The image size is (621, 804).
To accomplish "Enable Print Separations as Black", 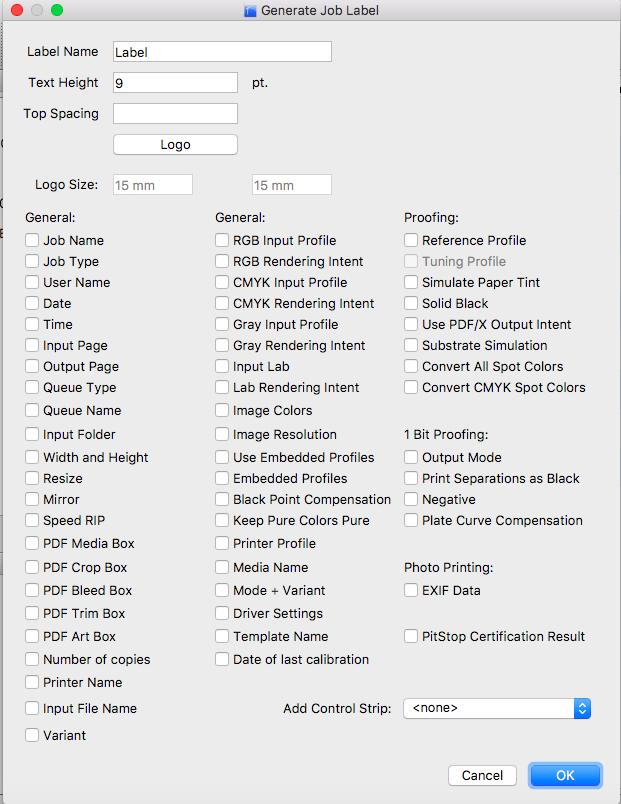I will pyautogui.click(x=411, y=478).
